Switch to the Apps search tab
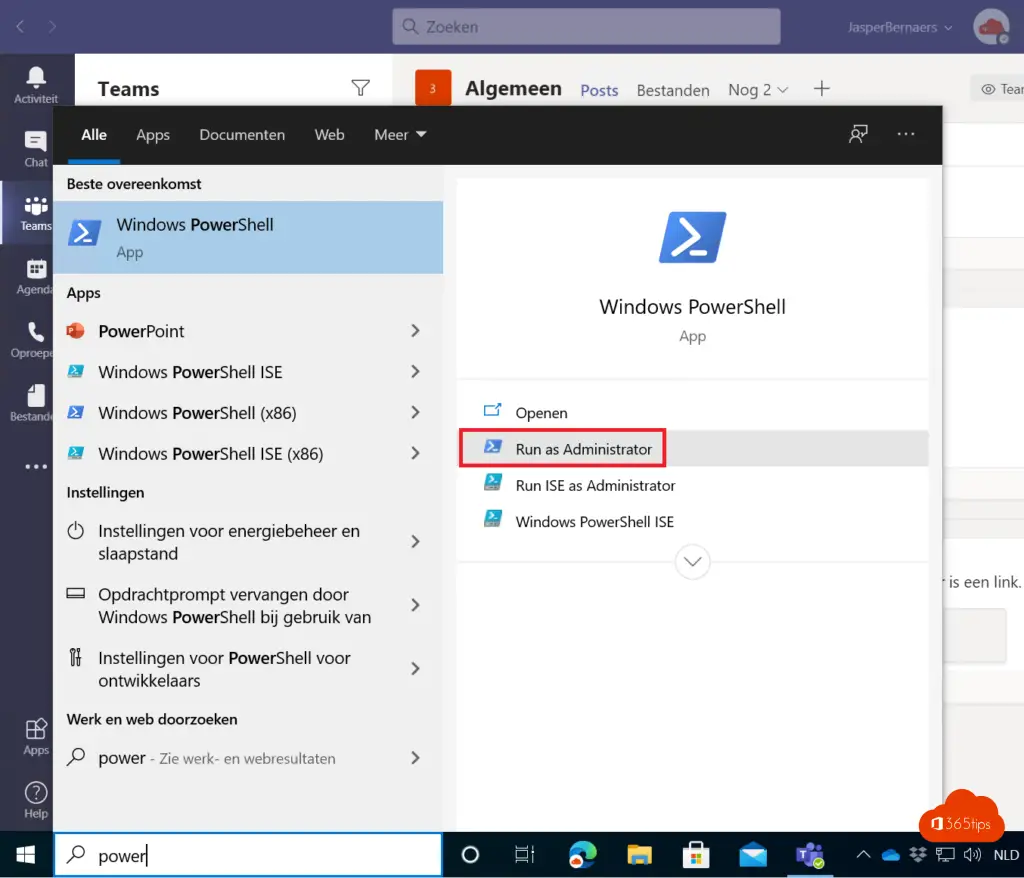 153,134
